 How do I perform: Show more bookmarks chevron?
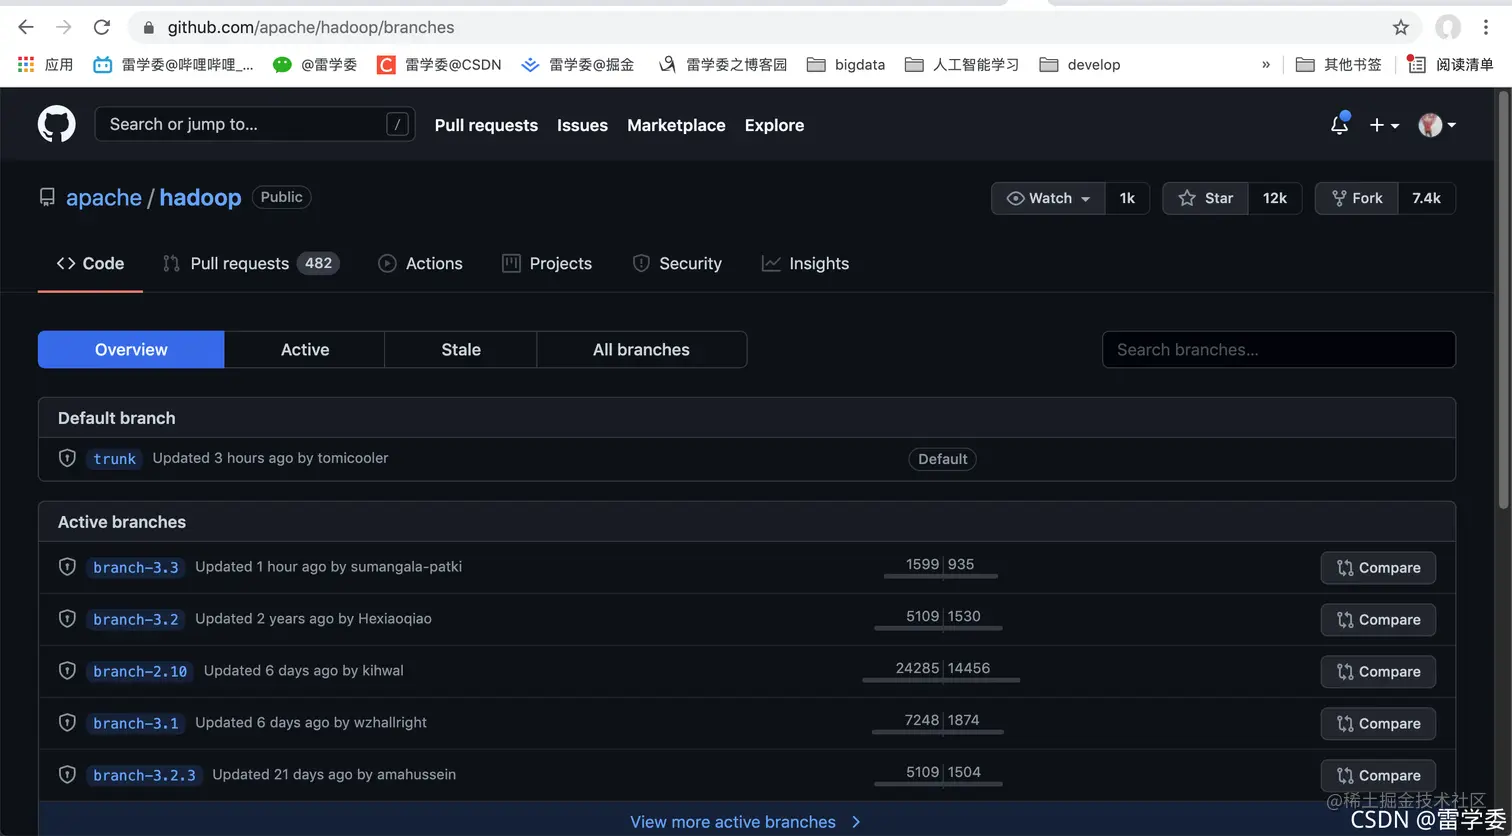pos(1266,64)
